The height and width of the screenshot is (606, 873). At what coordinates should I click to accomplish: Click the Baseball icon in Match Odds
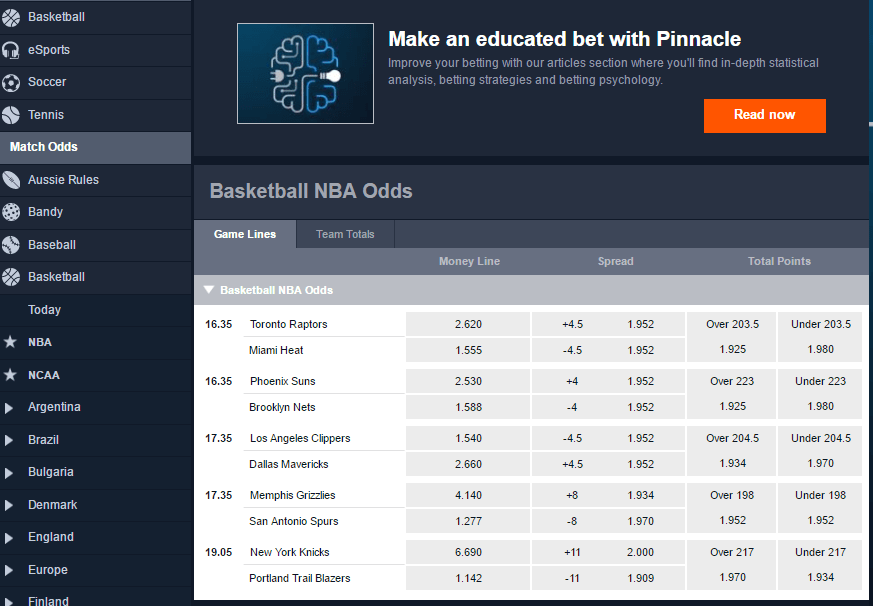(x=11, y=245)
